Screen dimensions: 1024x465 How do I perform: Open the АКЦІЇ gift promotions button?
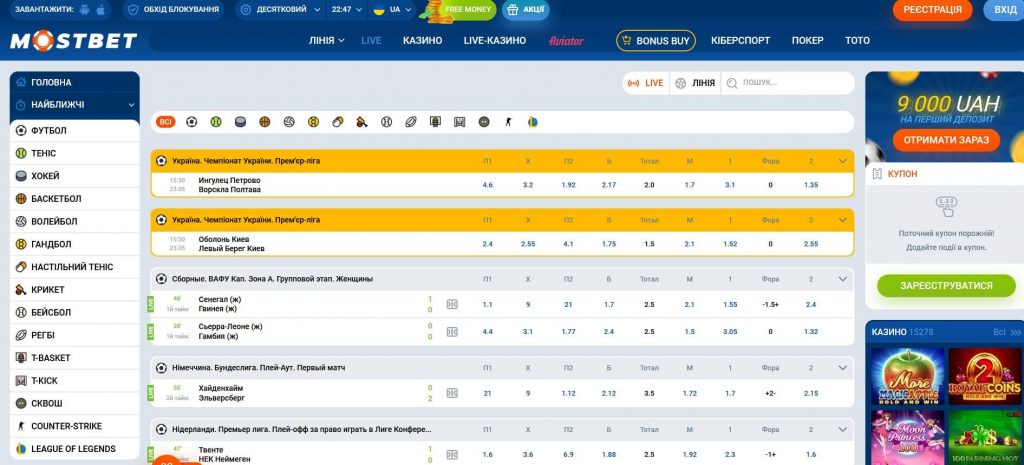(x=526, y=10)
